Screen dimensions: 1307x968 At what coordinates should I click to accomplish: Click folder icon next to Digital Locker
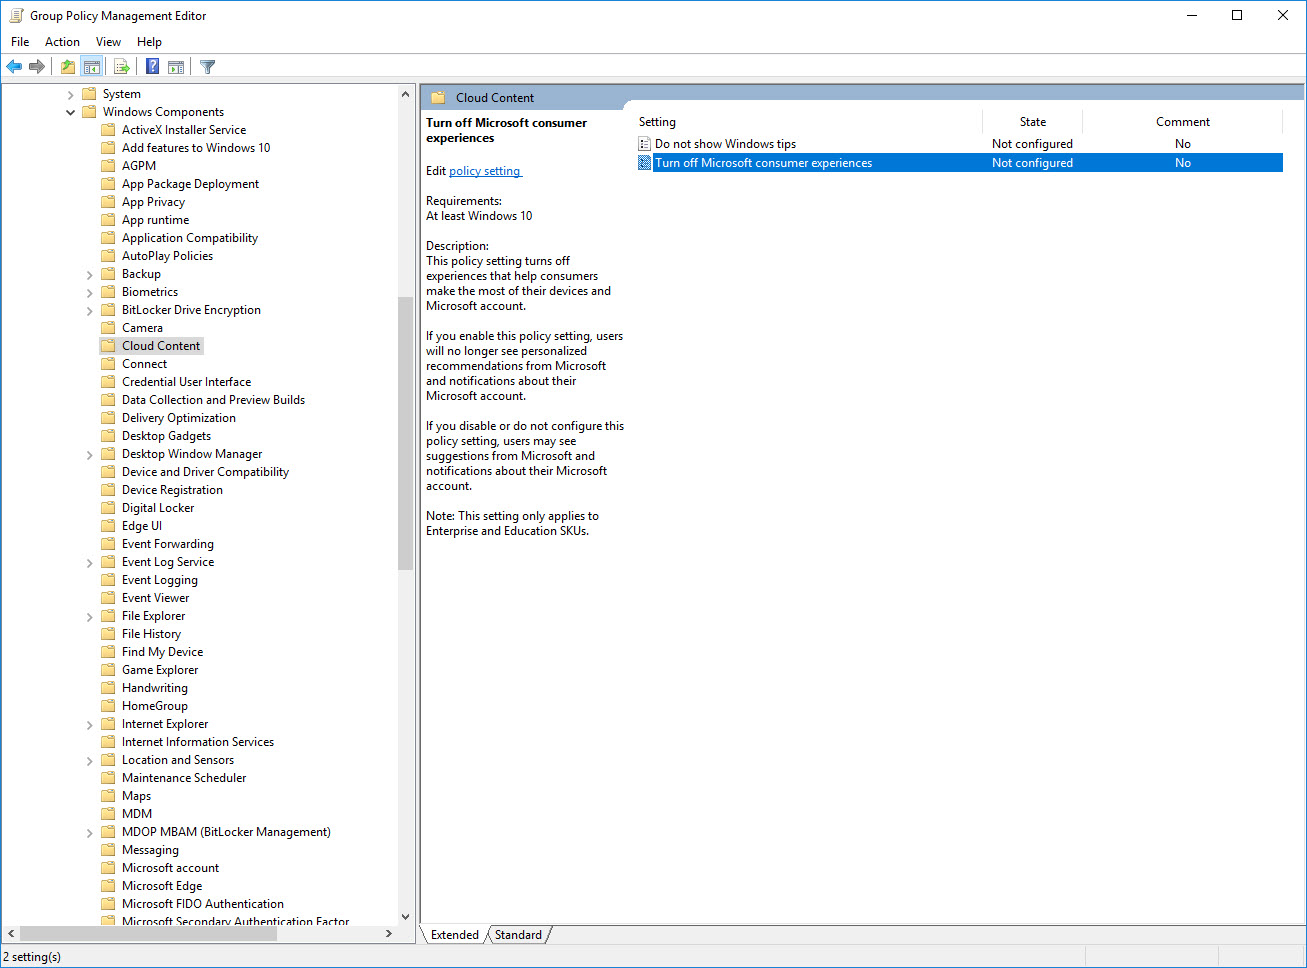click(109, 508)
